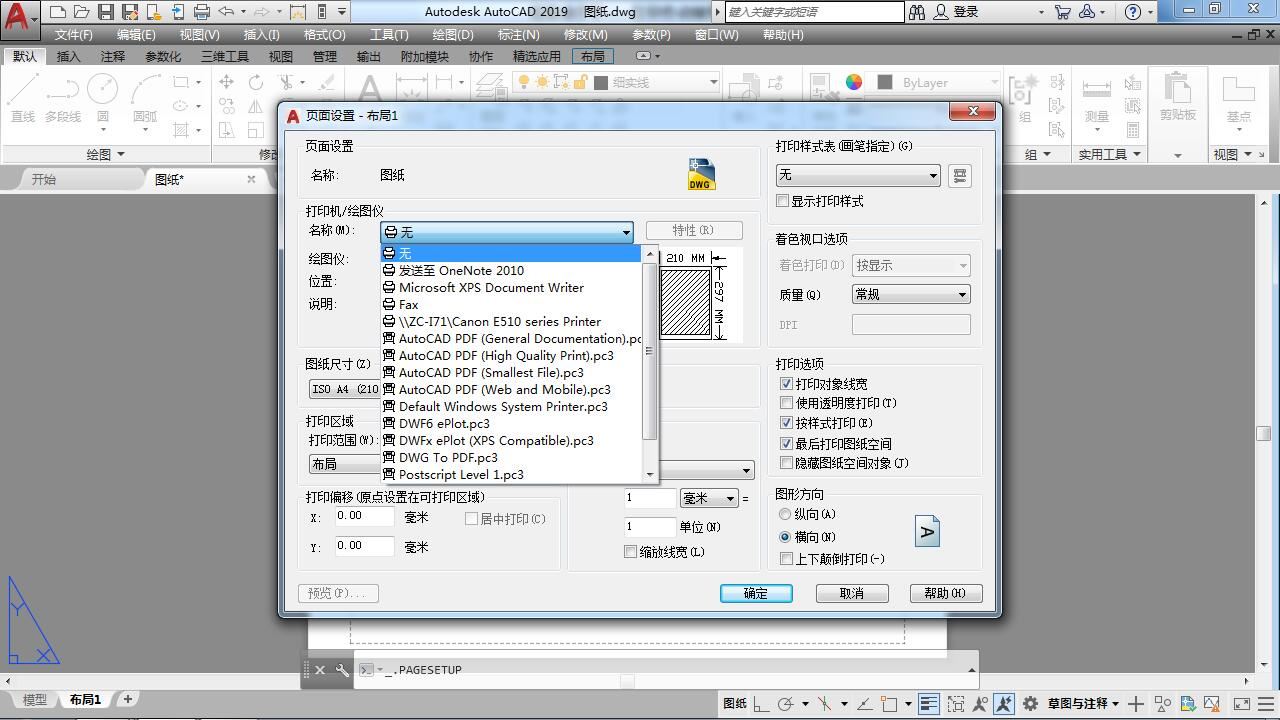1280x720 pixels.
Task: Open status bar customization hamburger icon
Action: [1265, 703]
